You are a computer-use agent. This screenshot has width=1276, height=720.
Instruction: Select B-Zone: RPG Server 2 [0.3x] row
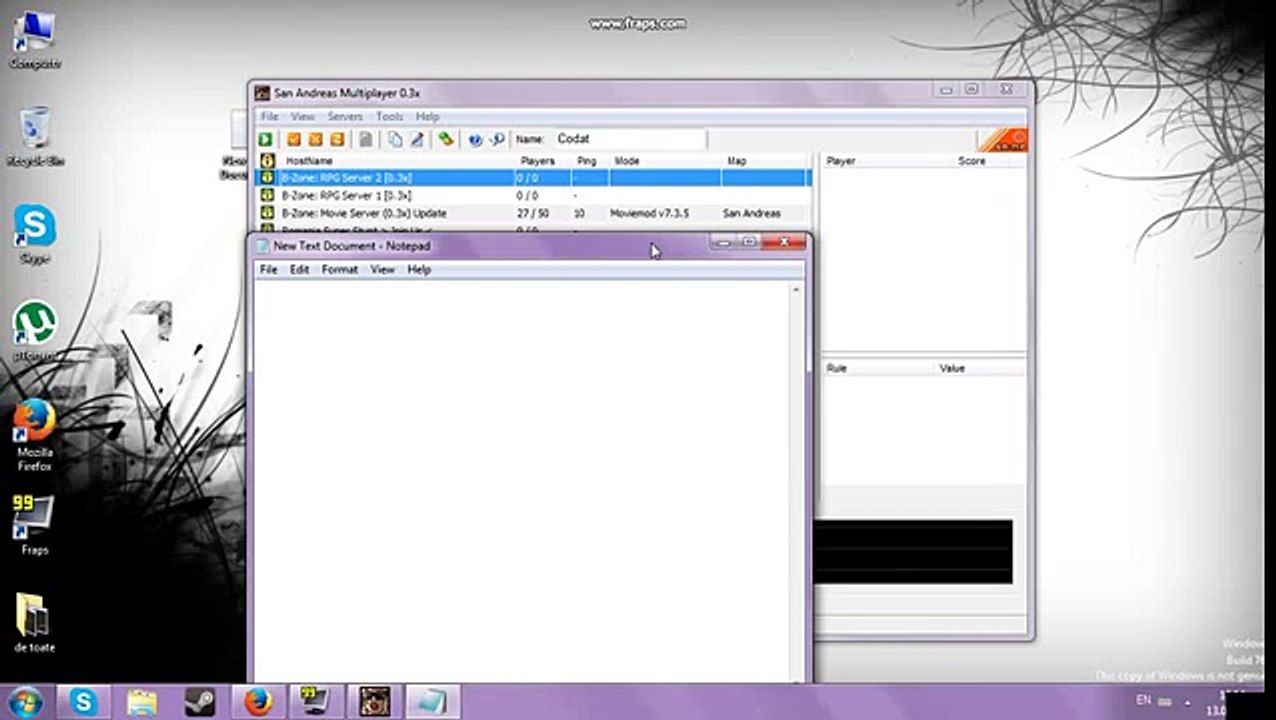pyautogui.click(x=534, y=178)
